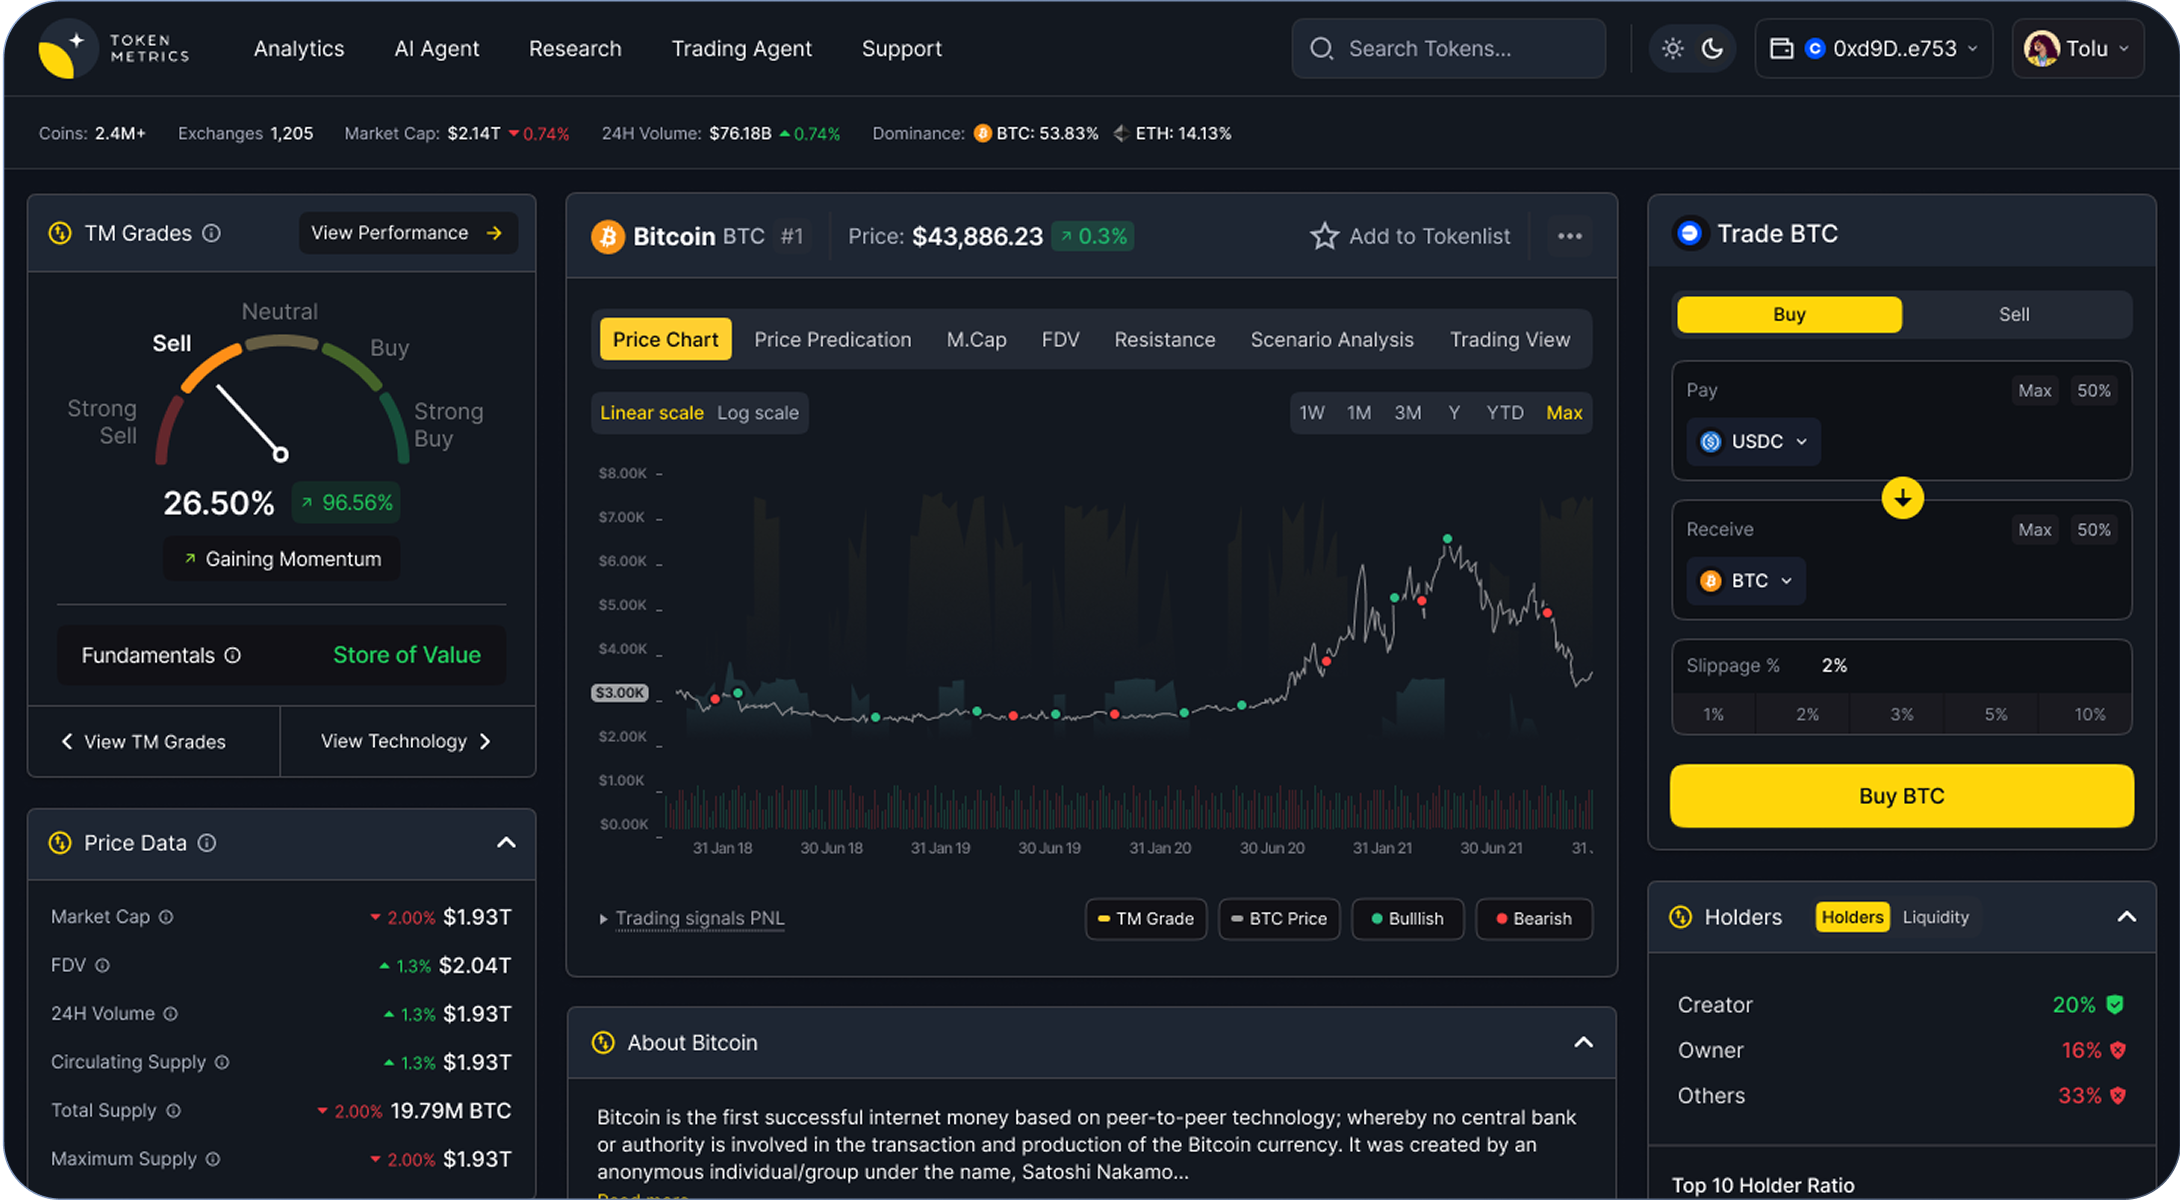This screenshot has width=2180, height=1200.
Task: Click the swap direction arrow between Pay and Receive
Action: coord(1903,497)
